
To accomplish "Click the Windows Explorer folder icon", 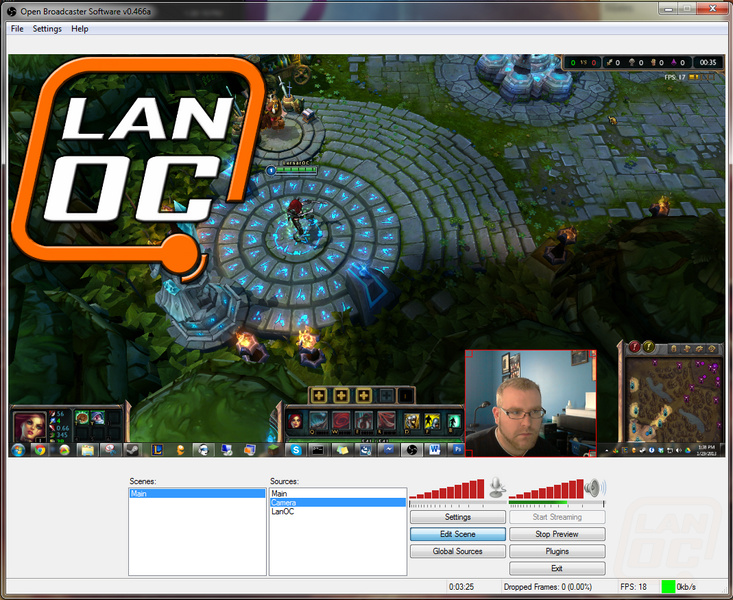I will (x=87, y=450).
